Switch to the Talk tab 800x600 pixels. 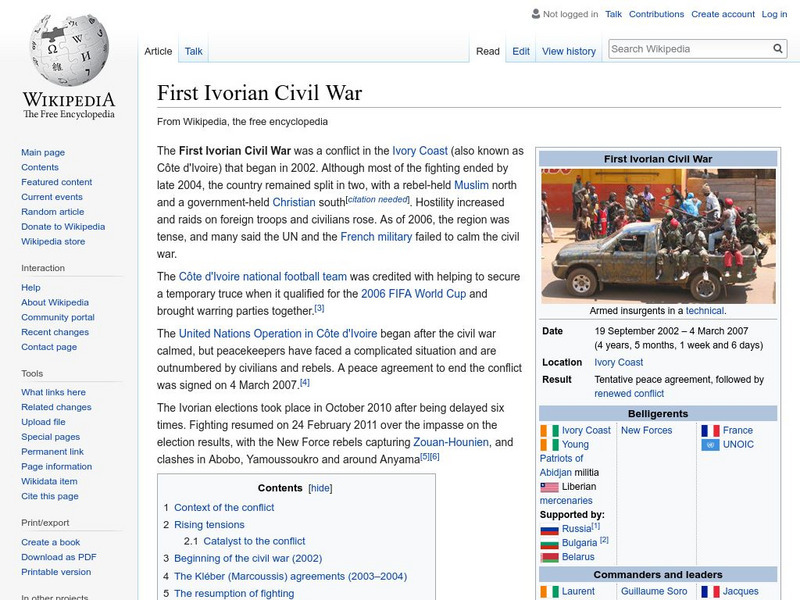192,50
